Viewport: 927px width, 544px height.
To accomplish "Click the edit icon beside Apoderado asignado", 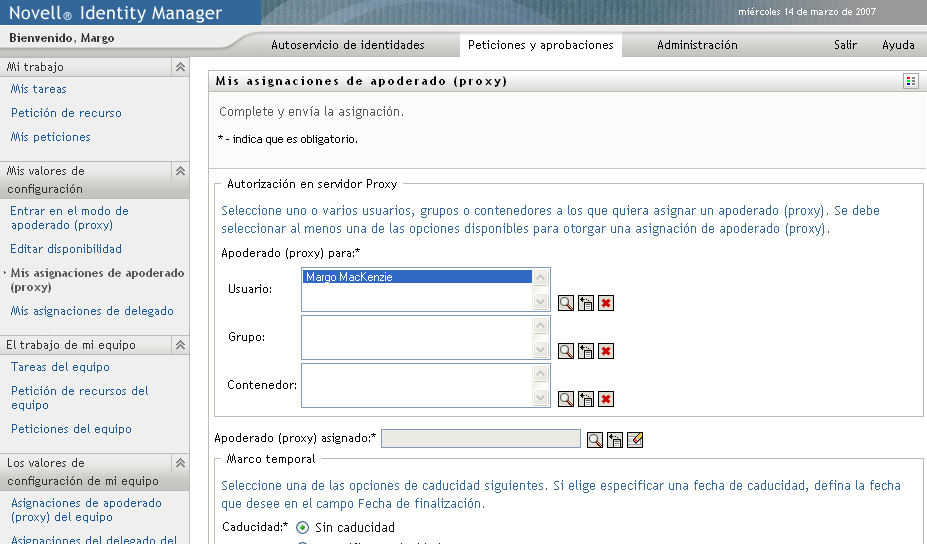I will [635, 440].
